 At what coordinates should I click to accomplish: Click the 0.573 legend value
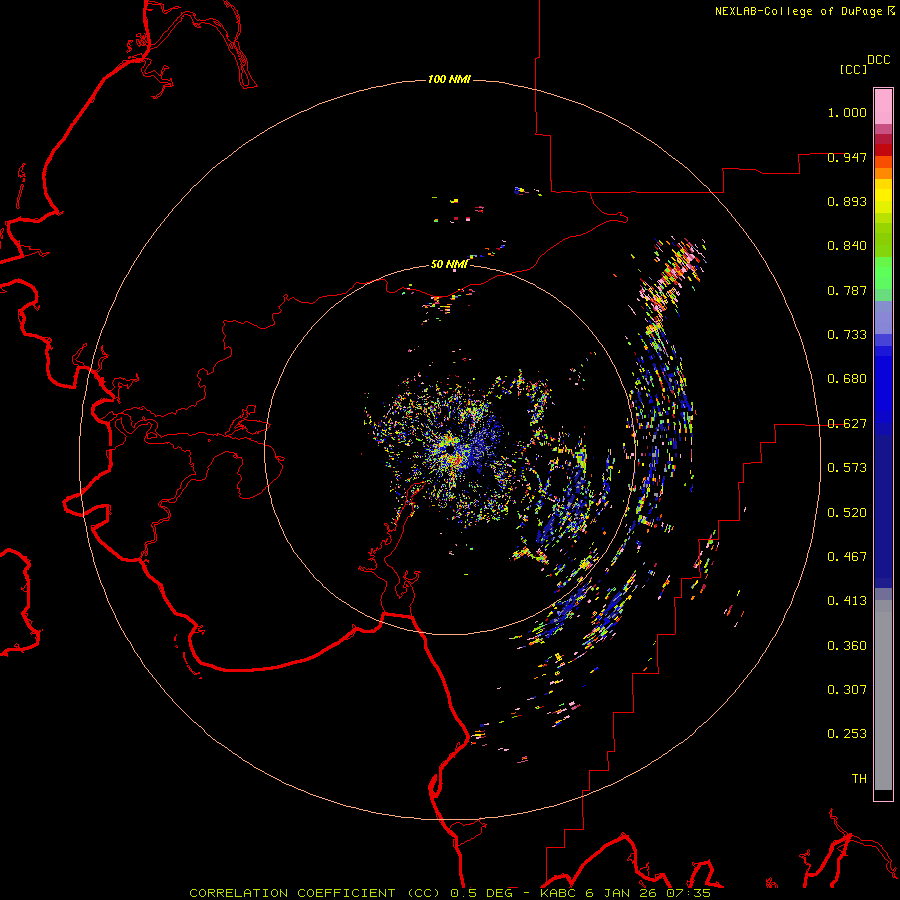847,468
